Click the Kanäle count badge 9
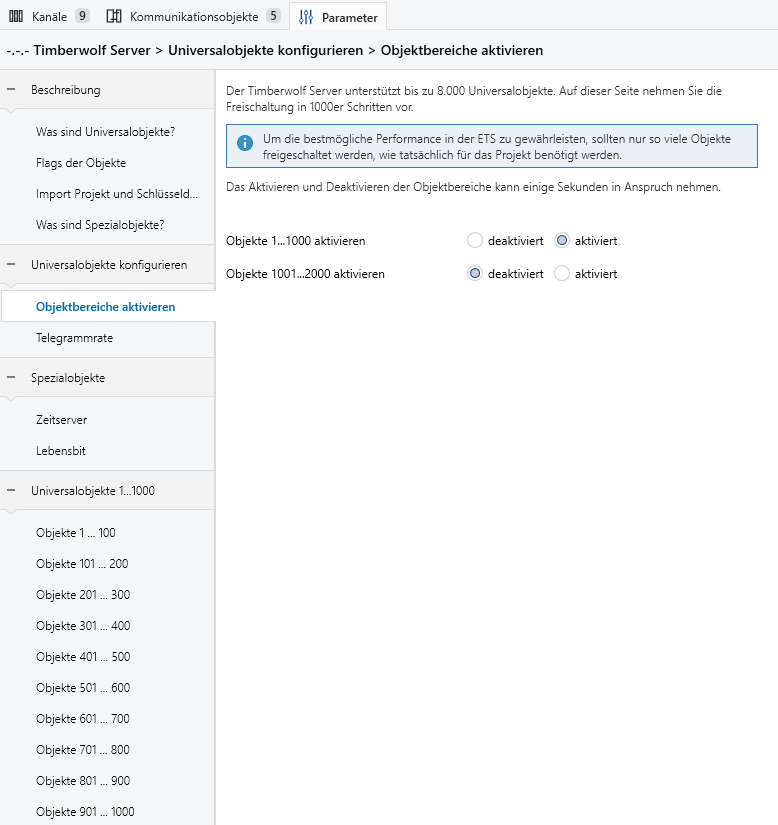 [x=82, y=16]
